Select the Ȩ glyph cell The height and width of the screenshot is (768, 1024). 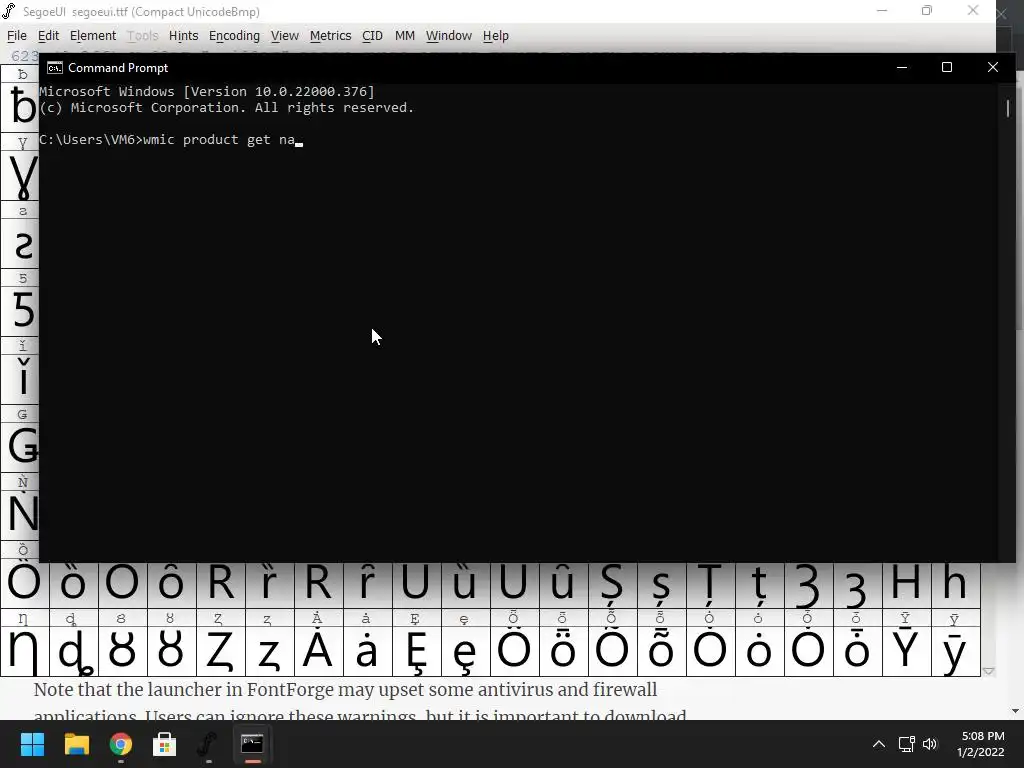pos(416,650)
